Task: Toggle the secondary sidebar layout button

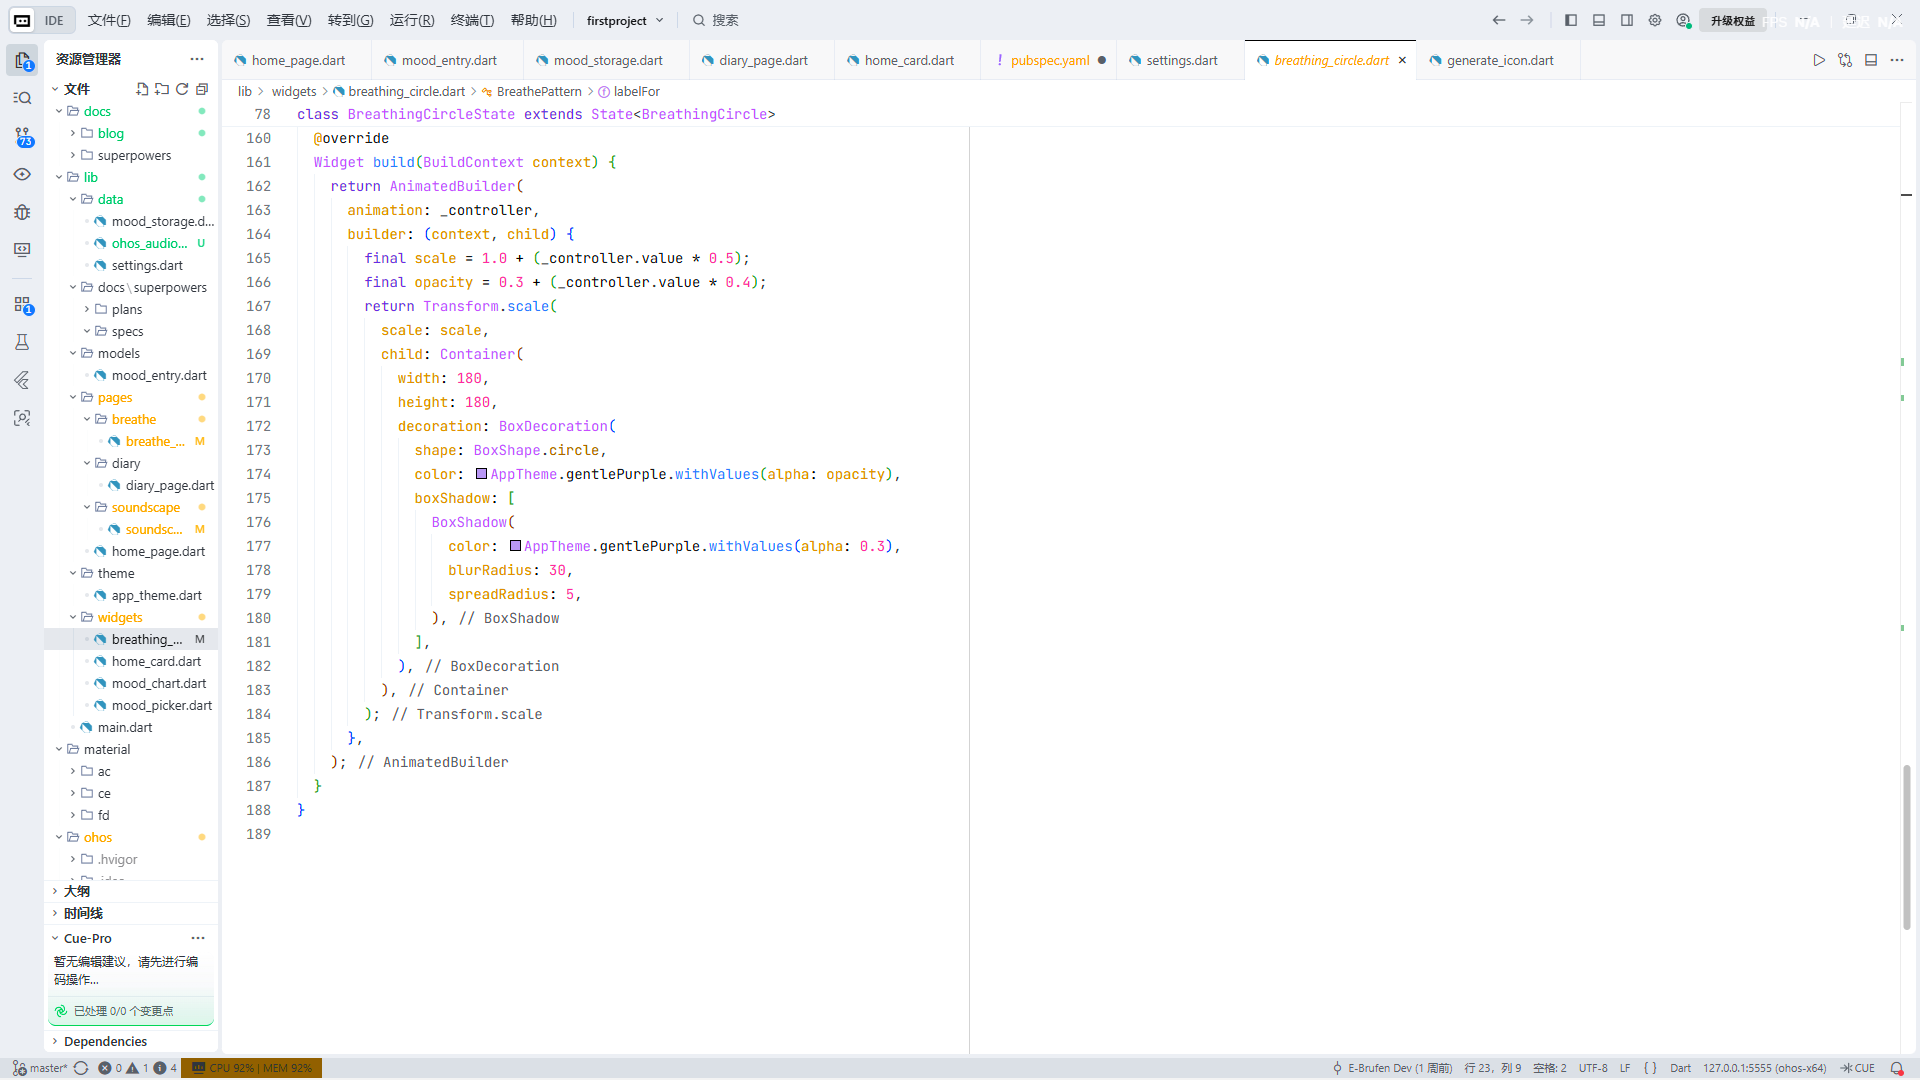Action: 1627,20
